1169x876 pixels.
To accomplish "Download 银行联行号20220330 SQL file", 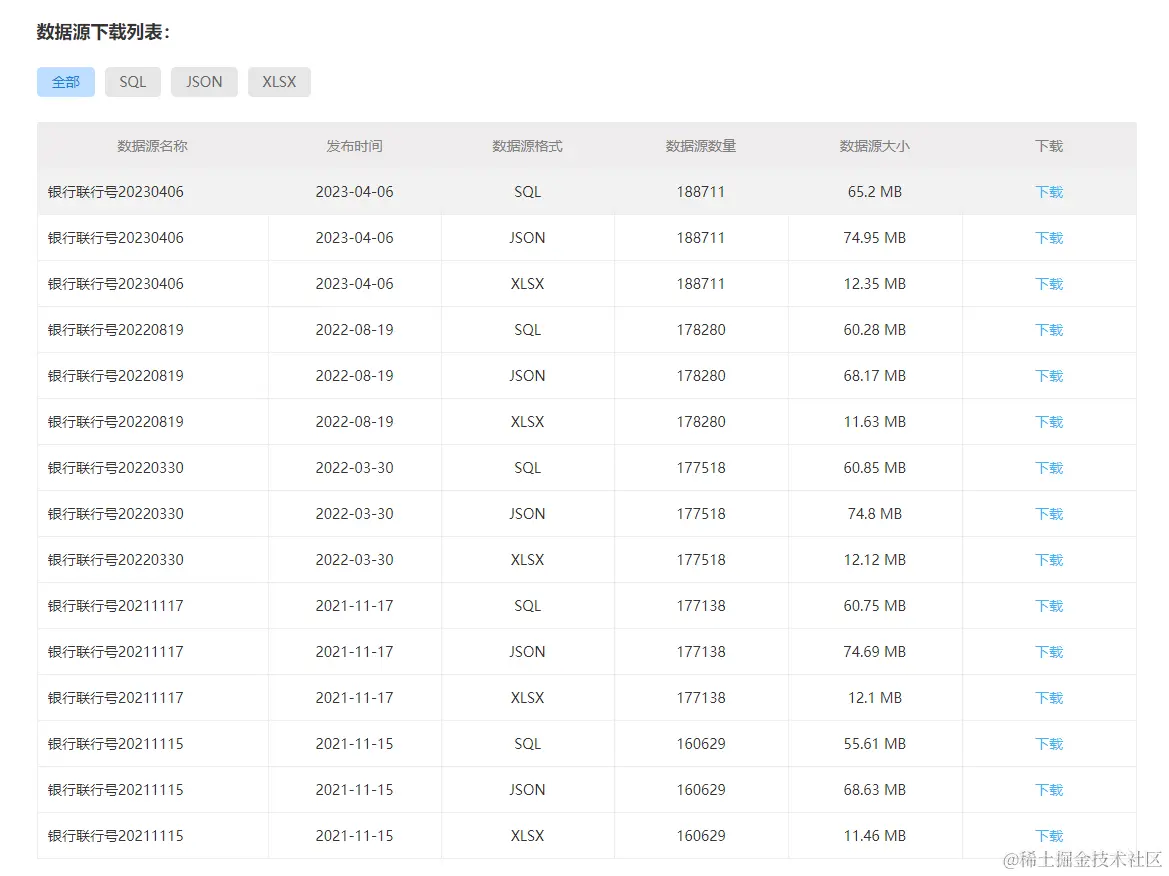I will tap(1049, 468).
